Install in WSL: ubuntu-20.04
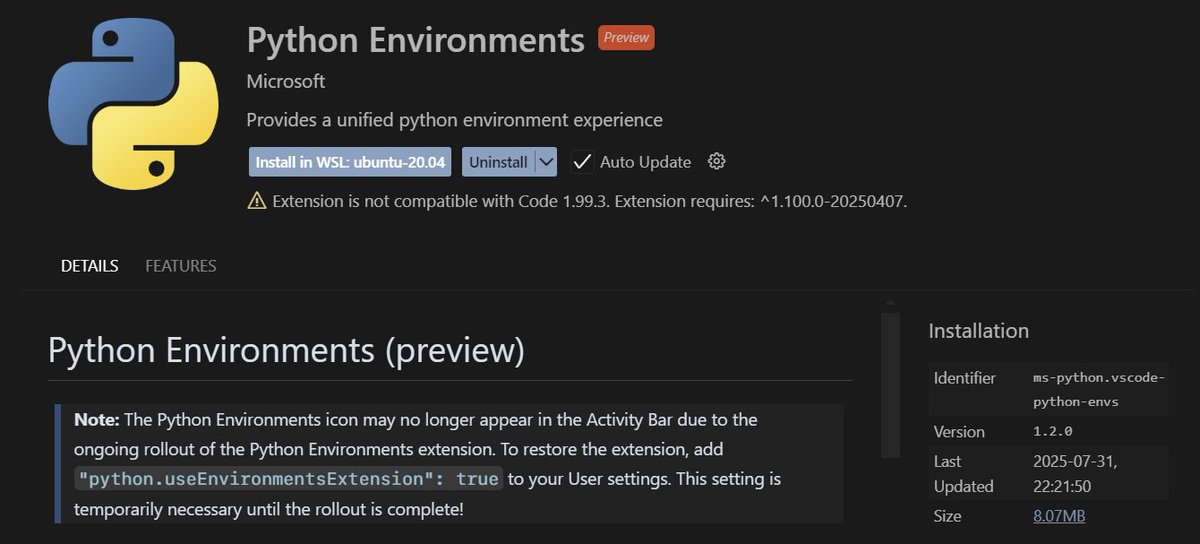Image resolution: width=1200 pixels, height=544 pixels. pos(351,161)
